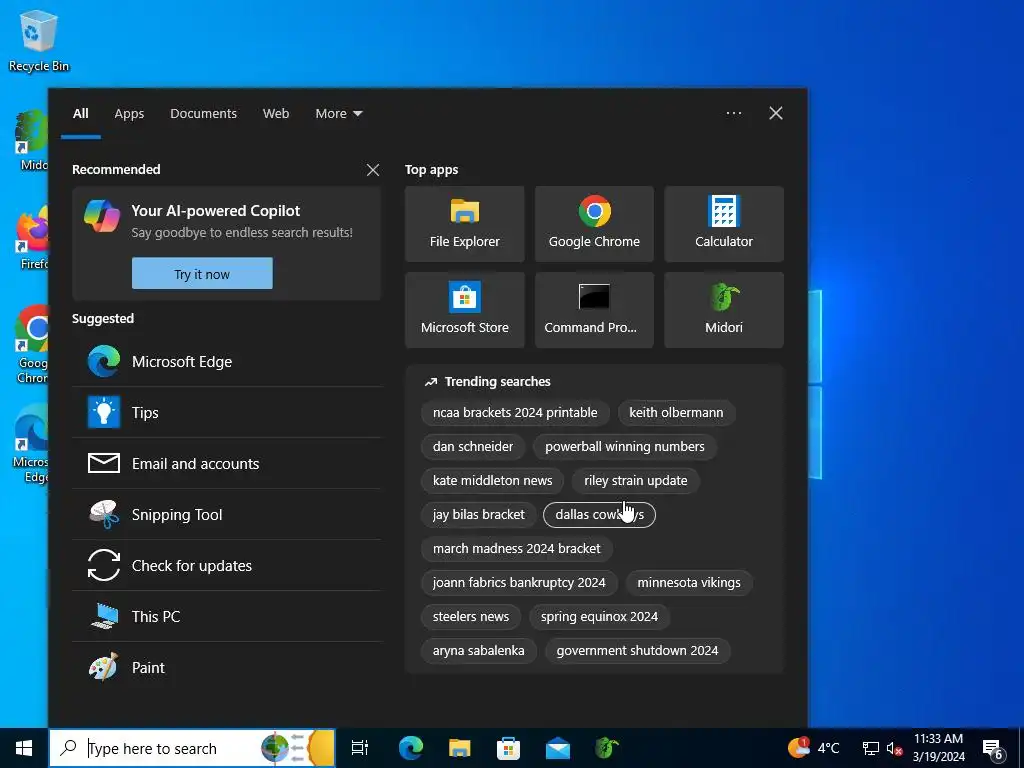Open the search panel options ellipsis
The image size is (1024, 768).
(733, 113)
